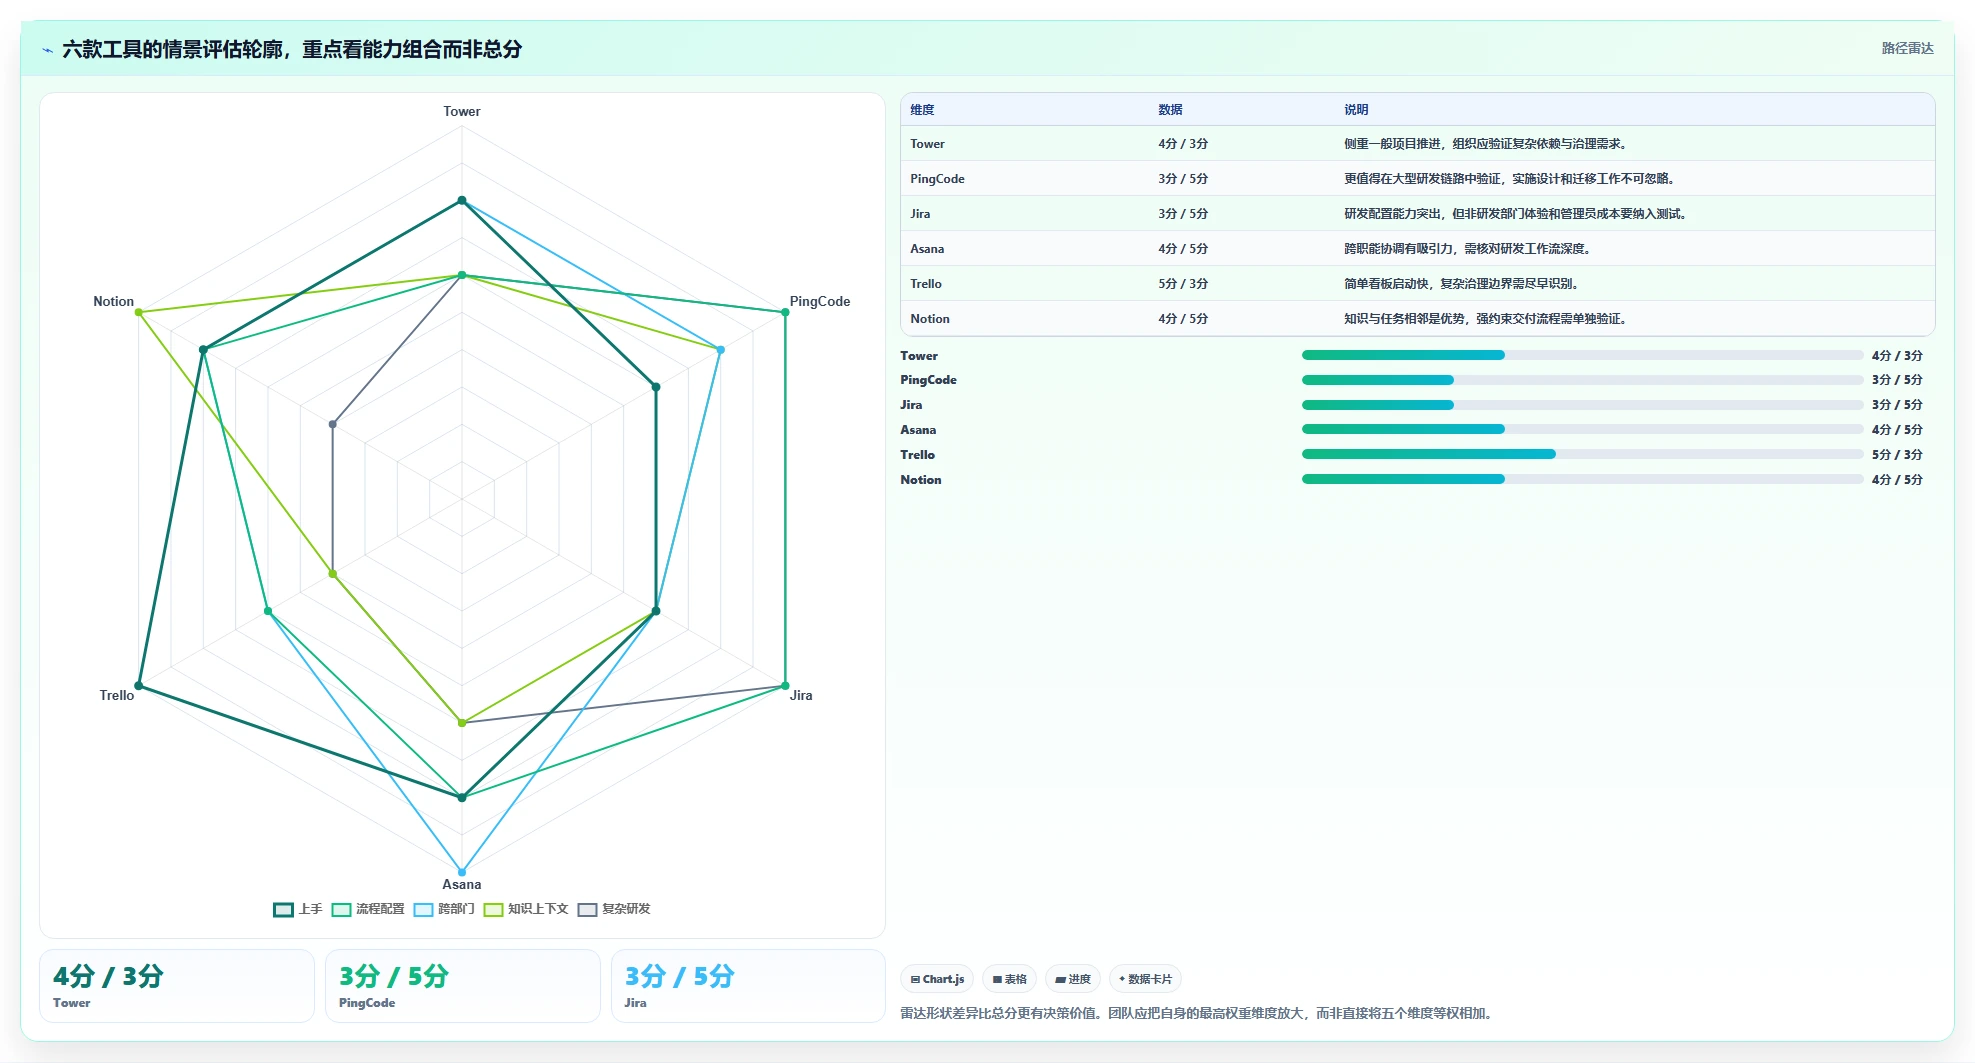Screen dimensions: 1975x1063
Task: Click the 数据卡片 chip
Action: 1145,979
